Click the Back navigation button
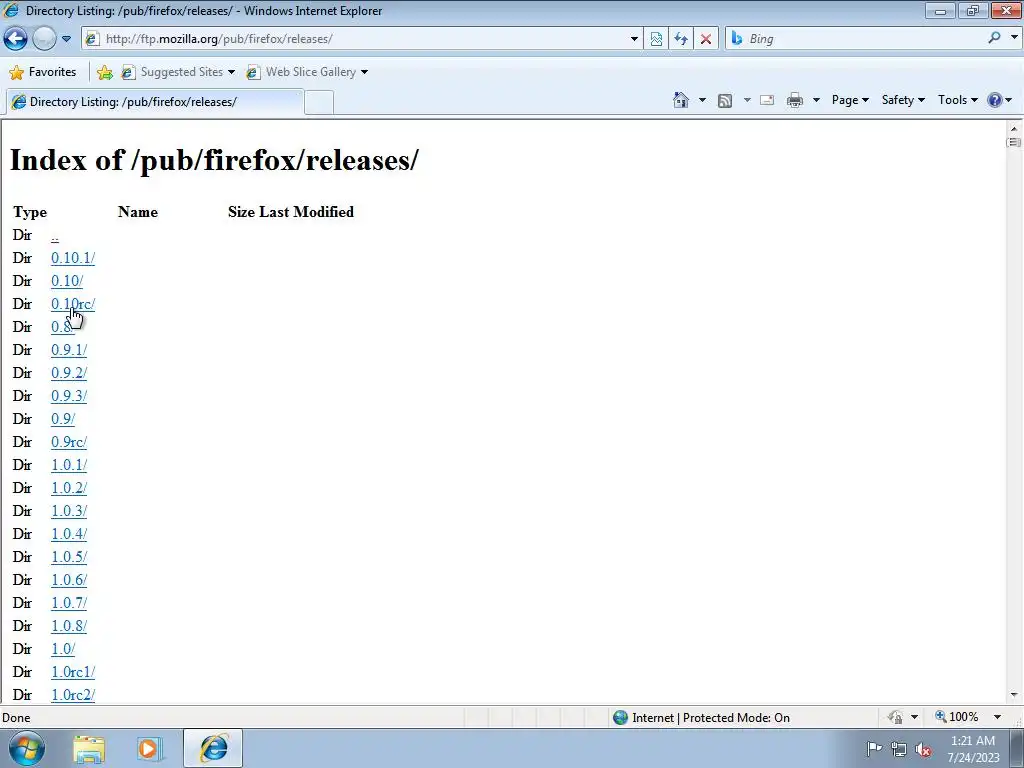The image size is (1024, 768). pyautogui.click(x=16, y=39)
